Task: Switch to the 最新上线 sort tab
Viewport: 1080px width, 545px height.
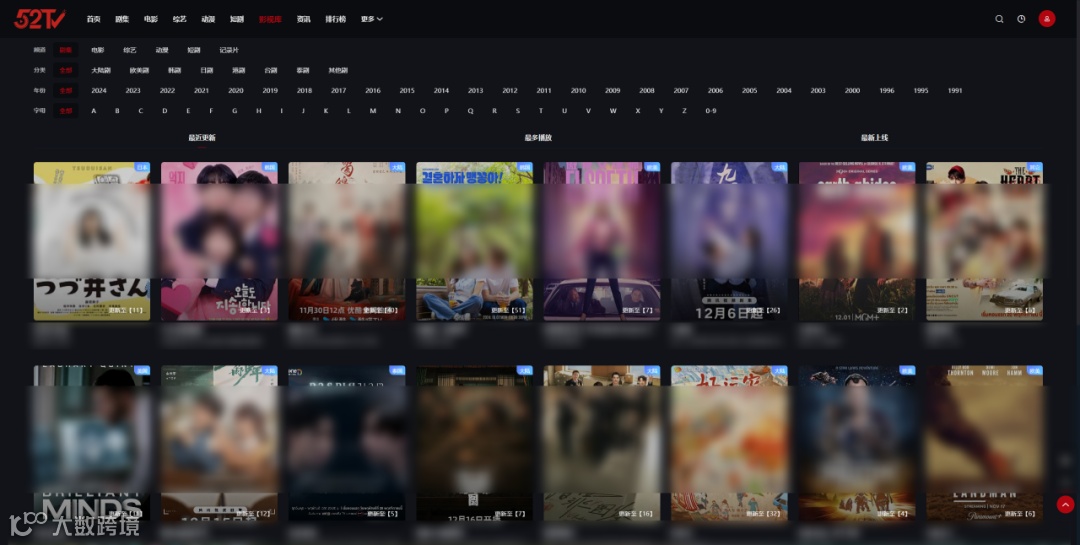Action: [874, 138]
